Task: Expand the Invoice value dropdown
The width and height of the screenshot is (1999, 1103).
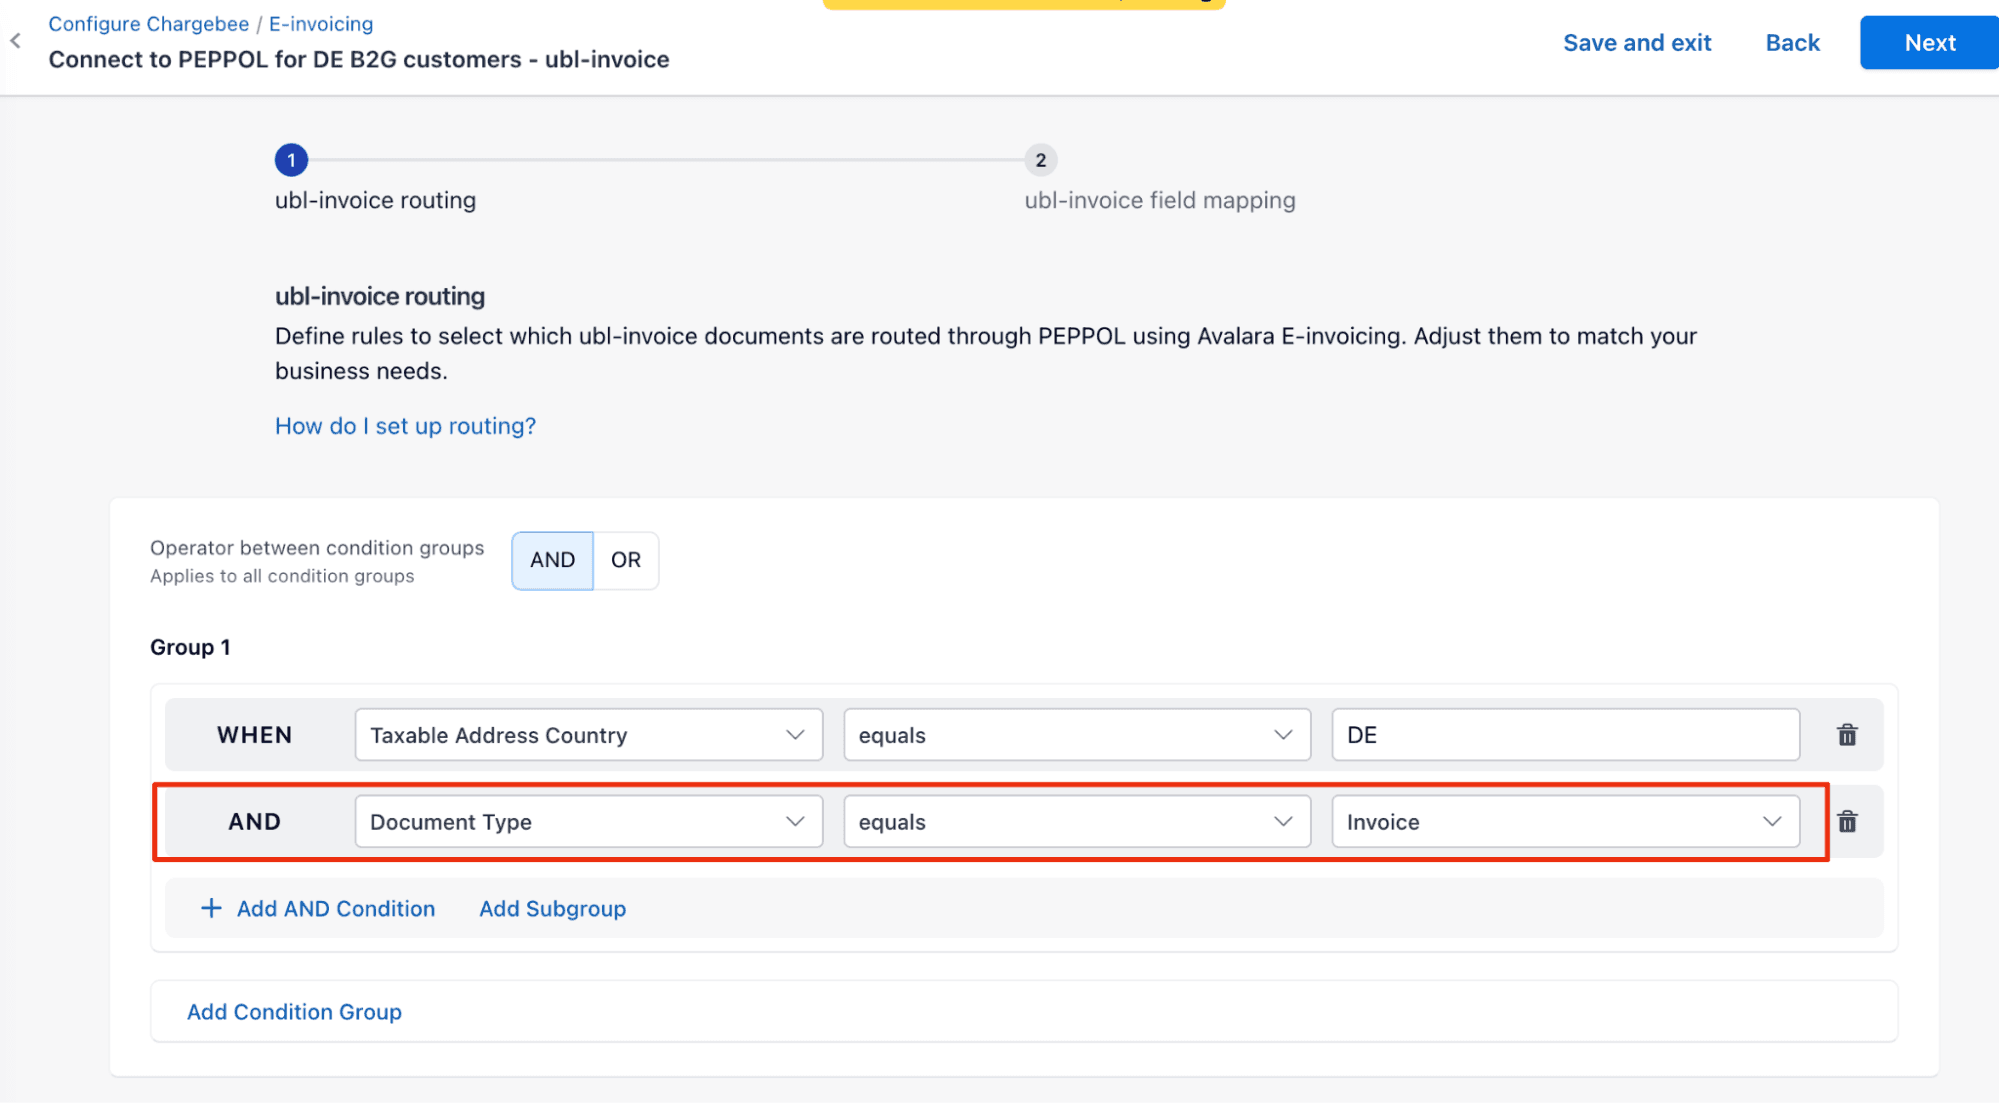Action: coord(1565,822)
